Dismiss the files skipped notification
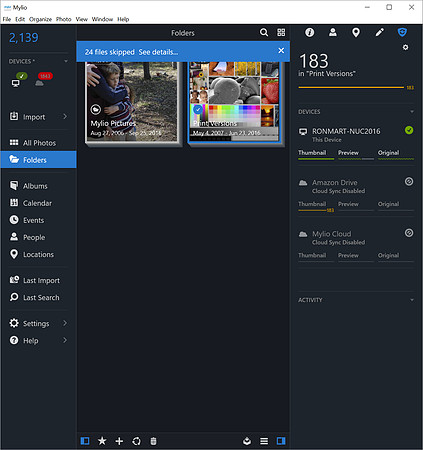 [281, 51]
